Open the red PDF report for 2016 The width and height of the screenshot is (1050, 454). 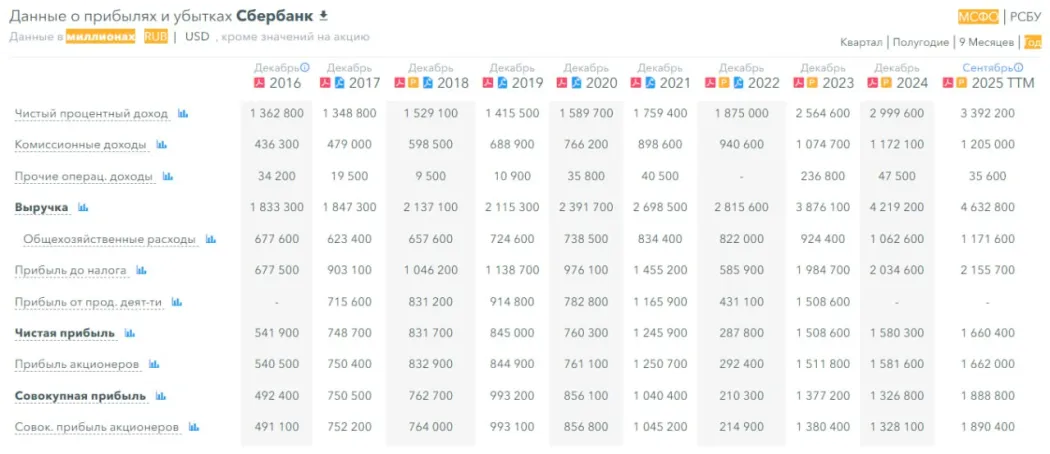[x=260, y=83]
